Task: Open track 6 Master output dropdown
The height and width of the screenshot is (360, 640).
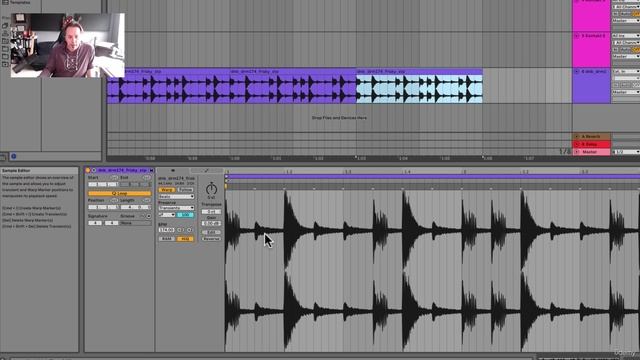Action: [x=626, y=92]
